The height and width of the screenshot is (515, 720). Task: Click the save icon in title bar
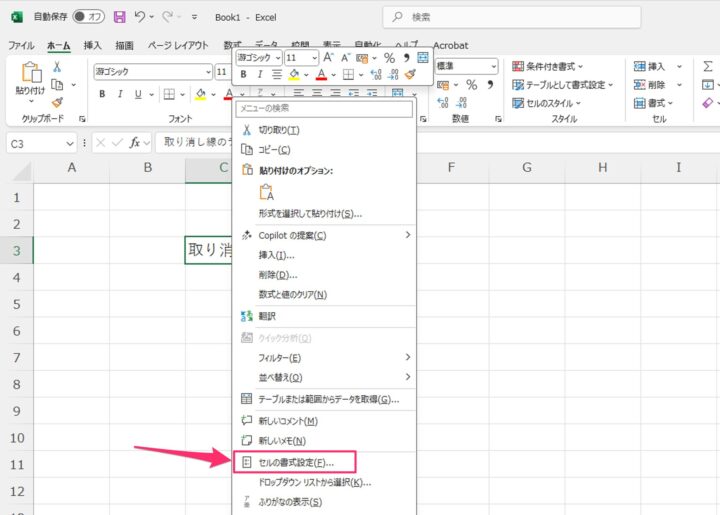[120, 17]
